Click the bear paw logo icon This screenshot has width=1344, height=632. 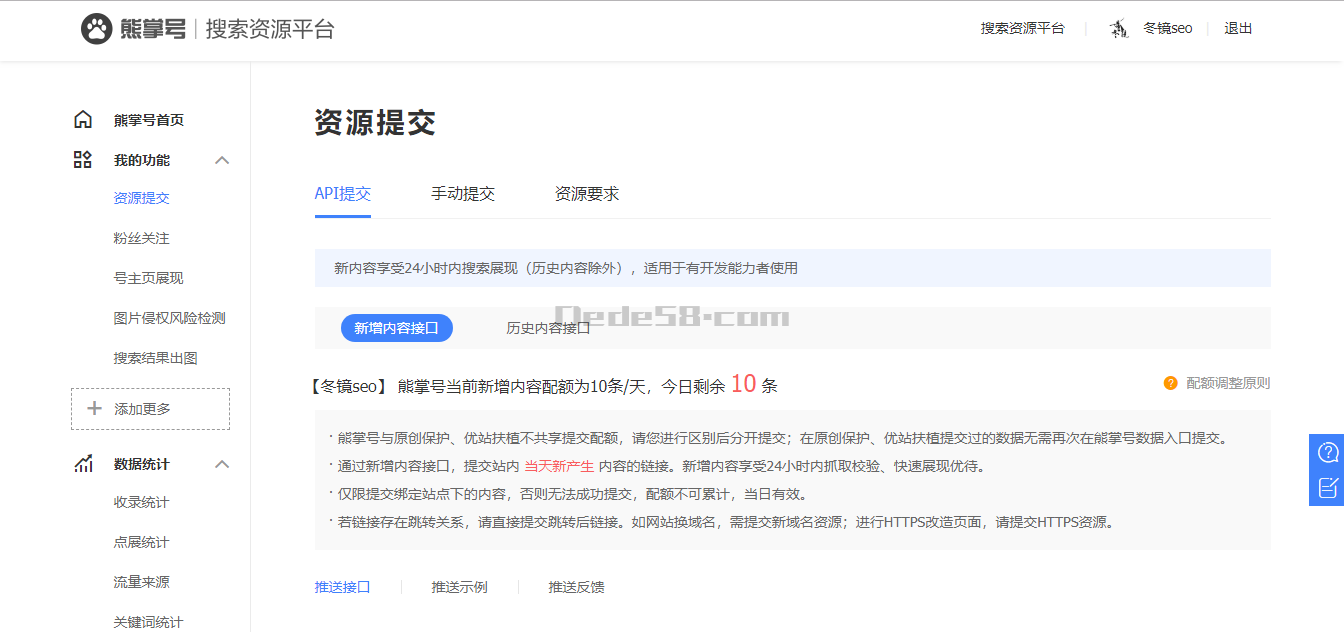97,29
